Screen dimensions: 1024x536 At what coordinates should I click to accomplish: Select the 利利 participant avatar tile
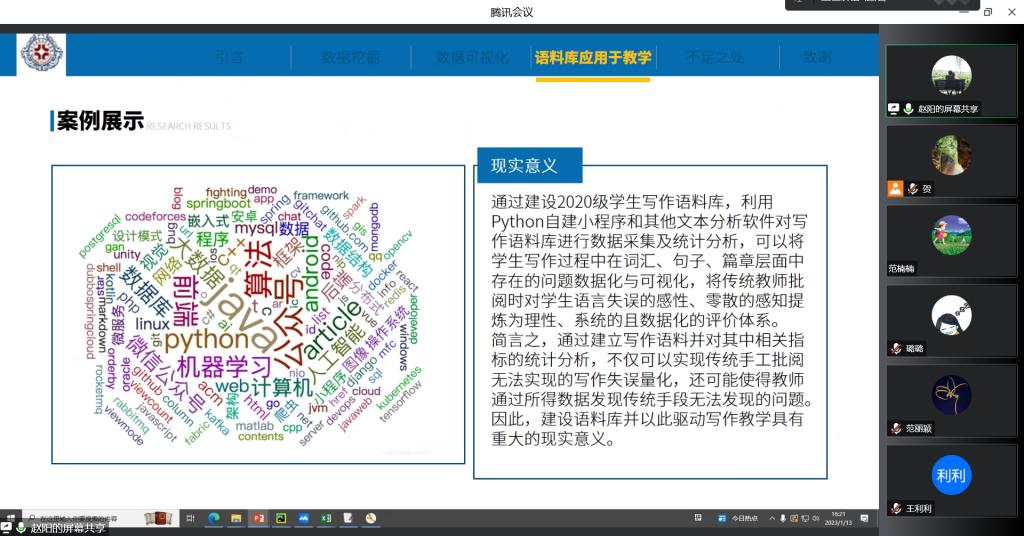(951, 475)
